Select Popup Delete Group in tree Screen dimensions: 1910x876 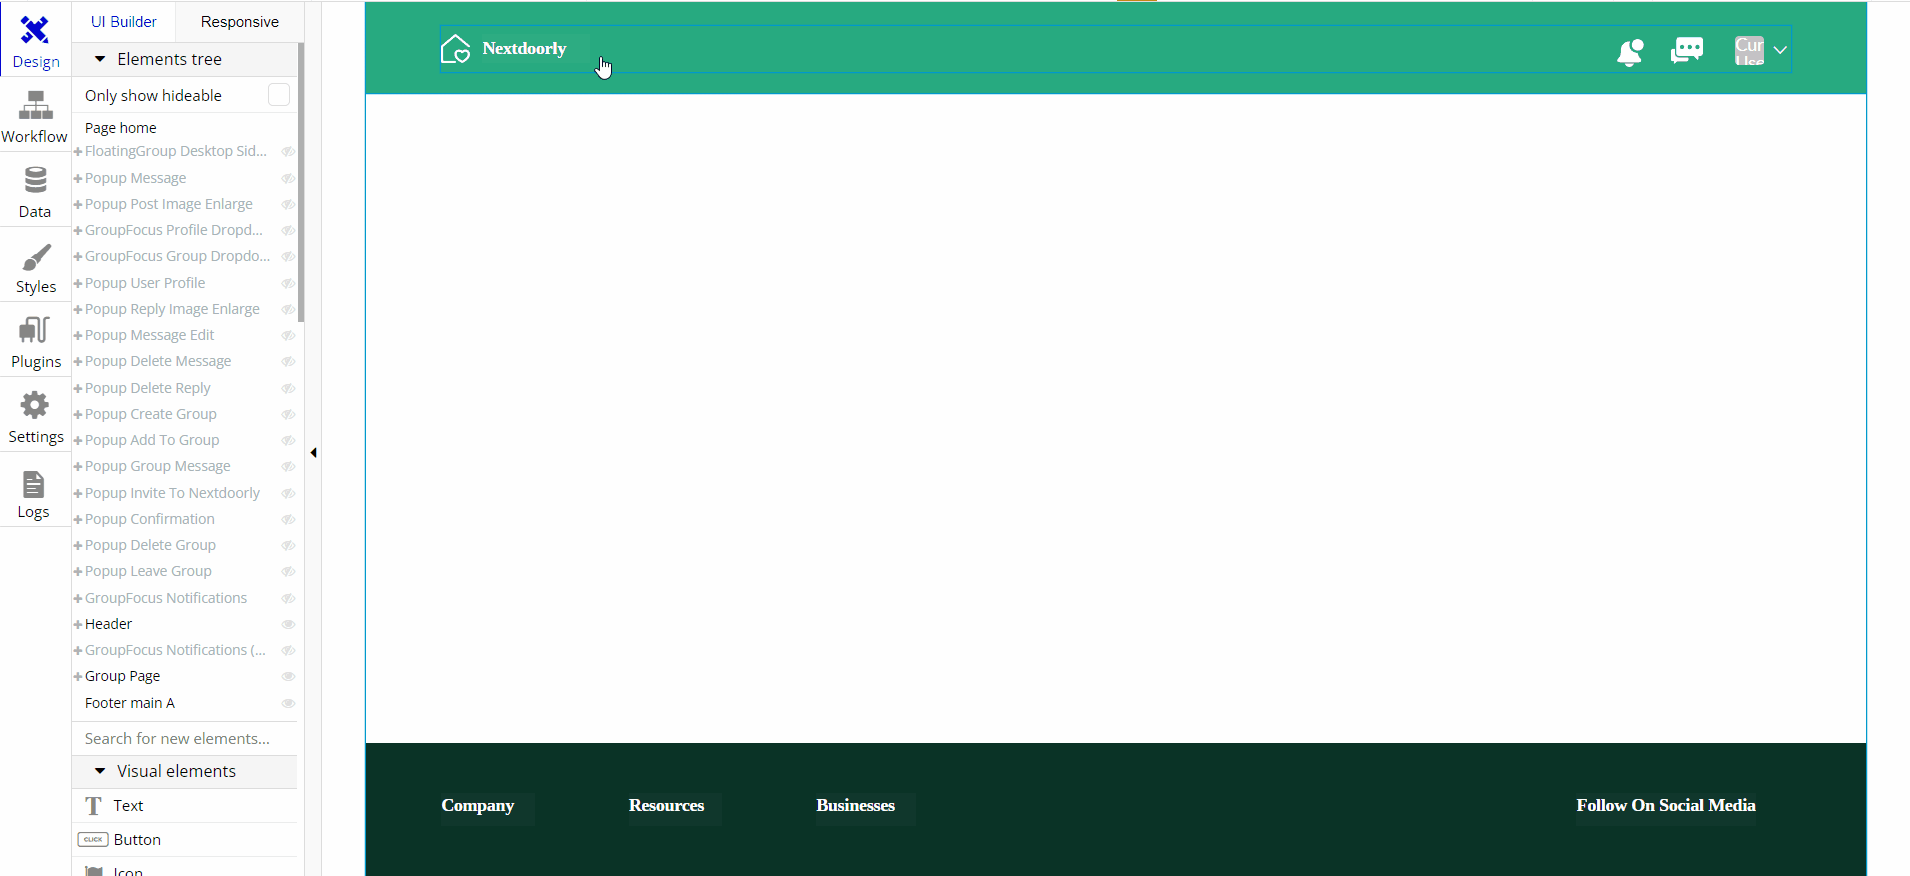point(150,545)
